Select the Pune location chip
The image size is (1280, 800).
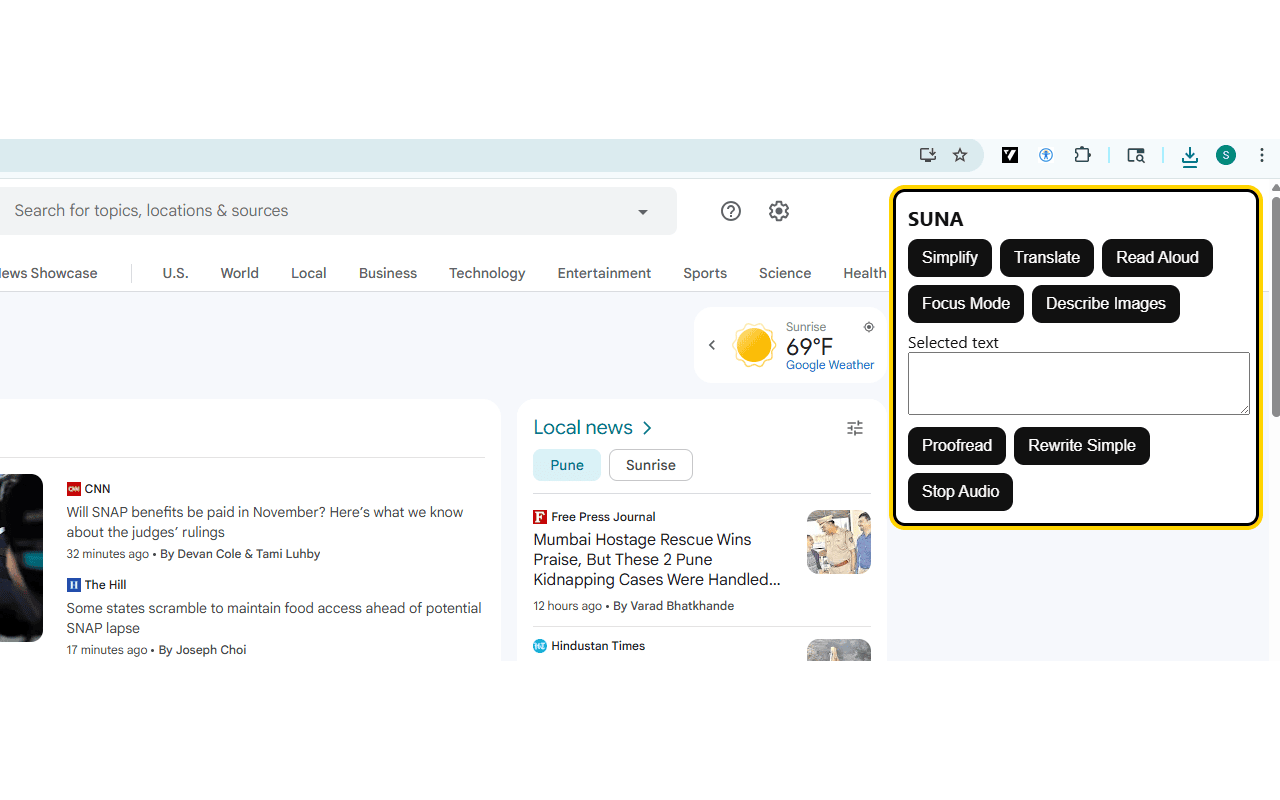(x=567, y=465)
